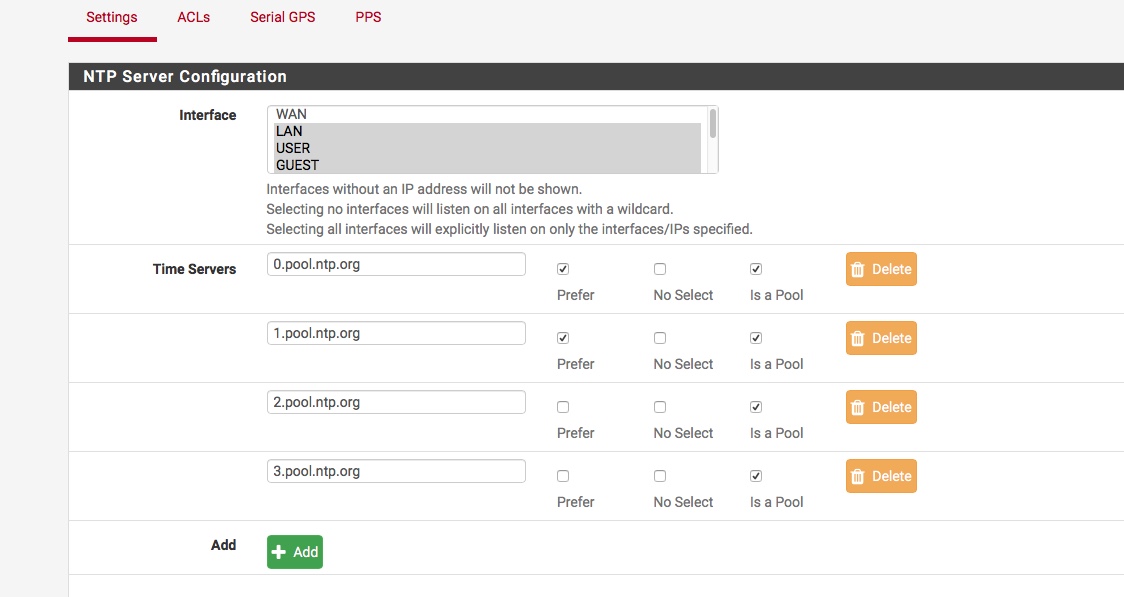The width and height of the screenshot is (1124, 597).
Task: Click the 1.pool.ntp.org server field
Action: pyautogui.click(x=396, y=333)
